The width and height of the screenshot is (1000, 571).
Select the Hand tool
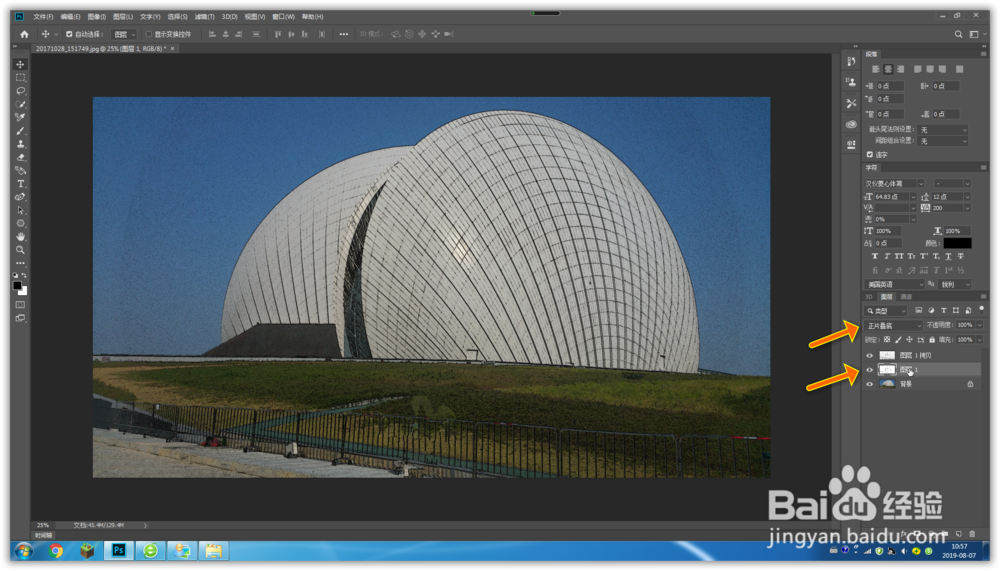[x=20, y=237]
